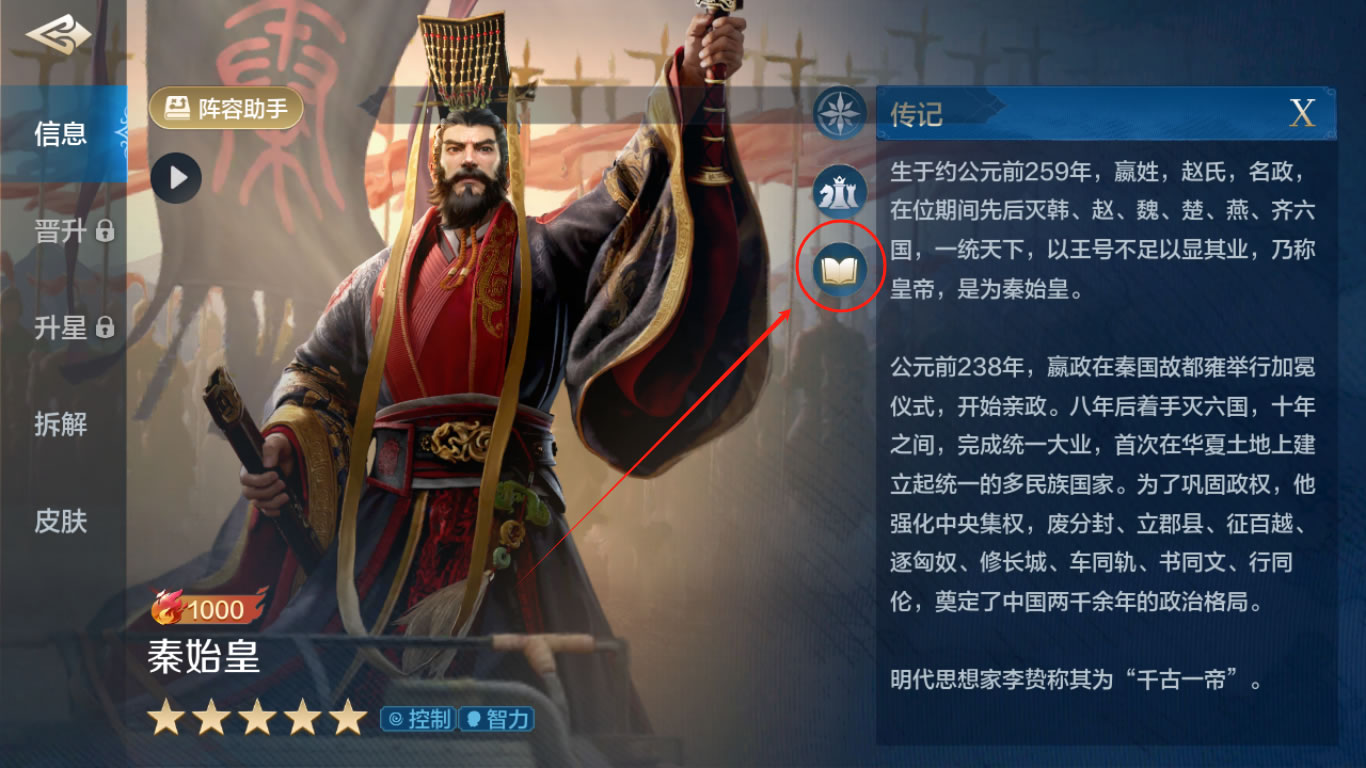Play the hero animation preview
Viewport: 1366px width, 768px height.
click(177, 179)
